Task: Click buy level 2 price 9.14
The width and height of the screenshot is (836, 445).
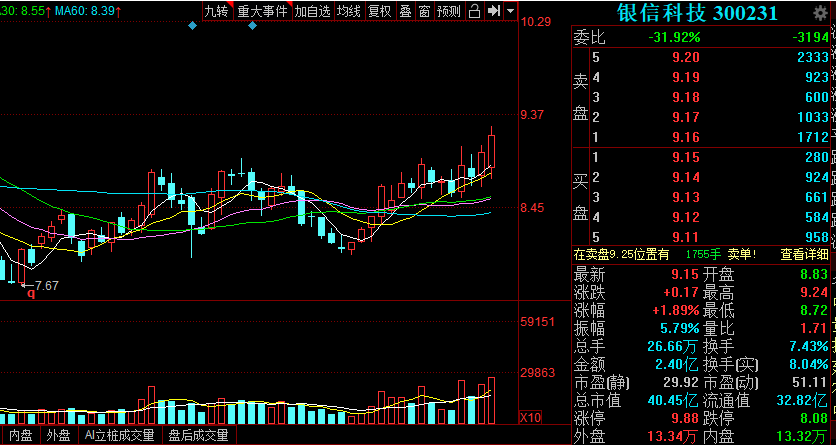Action: point(686,177)
